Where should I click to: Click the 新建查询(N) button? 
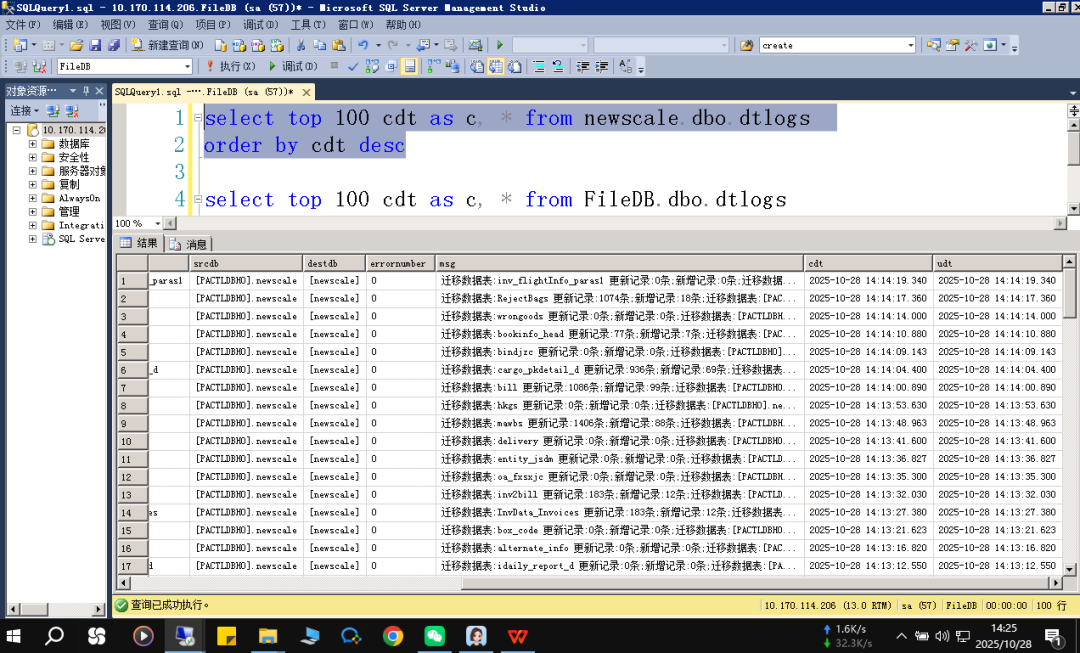tap(167, 45)
